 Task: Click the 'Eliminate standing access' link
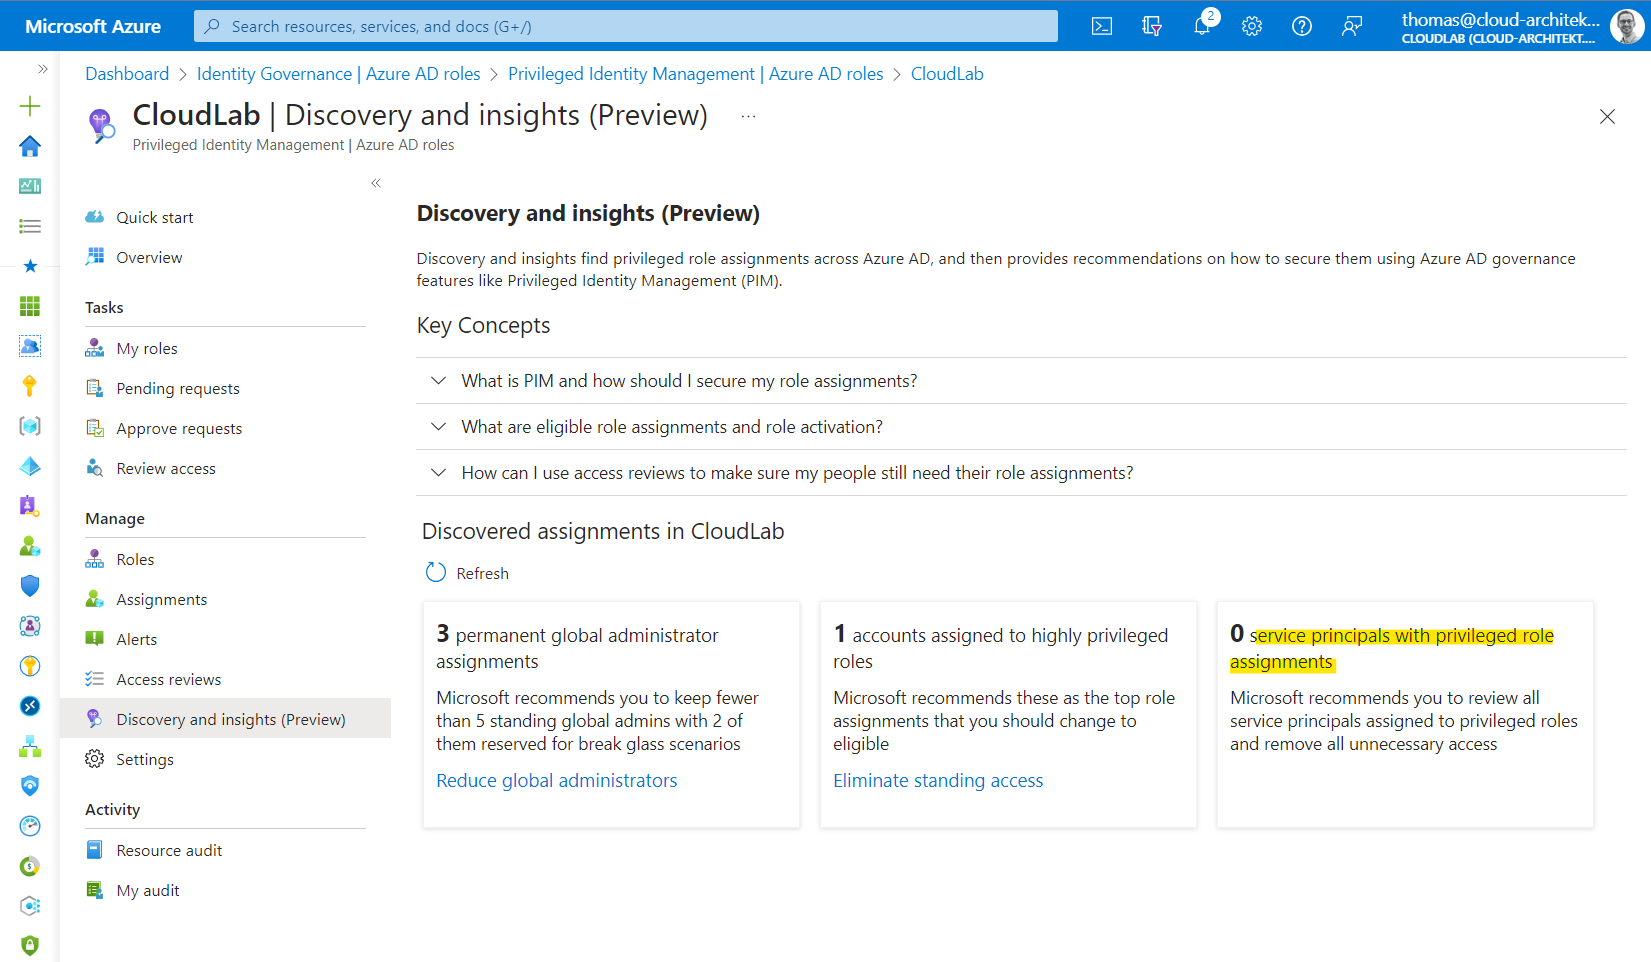click(x=938, y=780)
